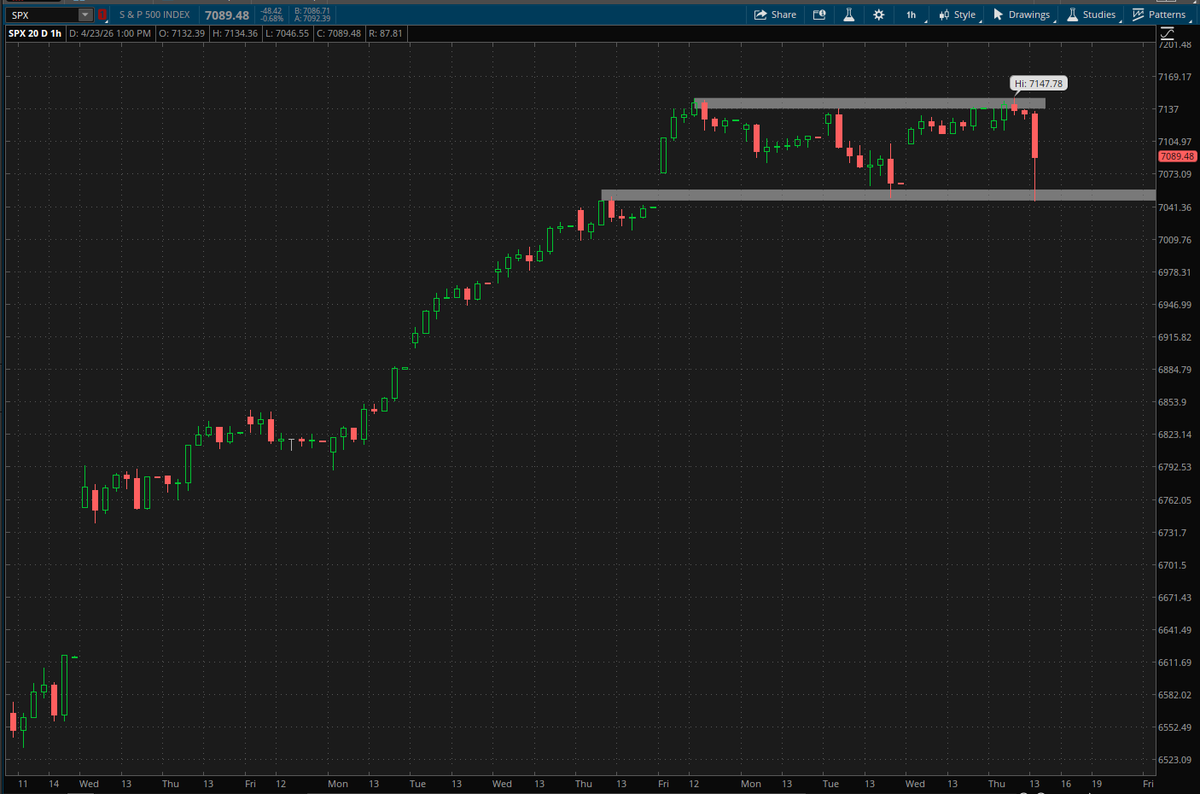Click the SPX 20 D 1h chart label
Image resolution: width=1200 pixels, height=794 pixels.
(35, 34)
